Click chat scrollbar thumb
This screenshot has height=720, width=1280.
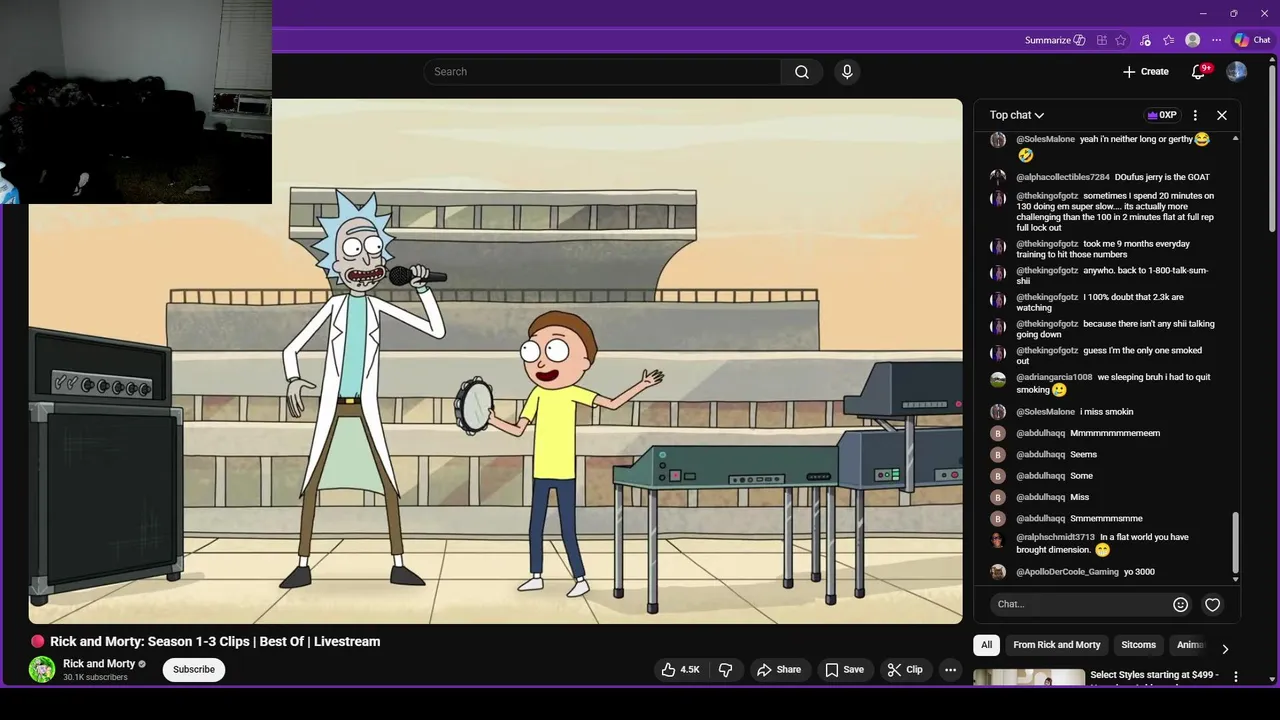(x=1235, y=542)
